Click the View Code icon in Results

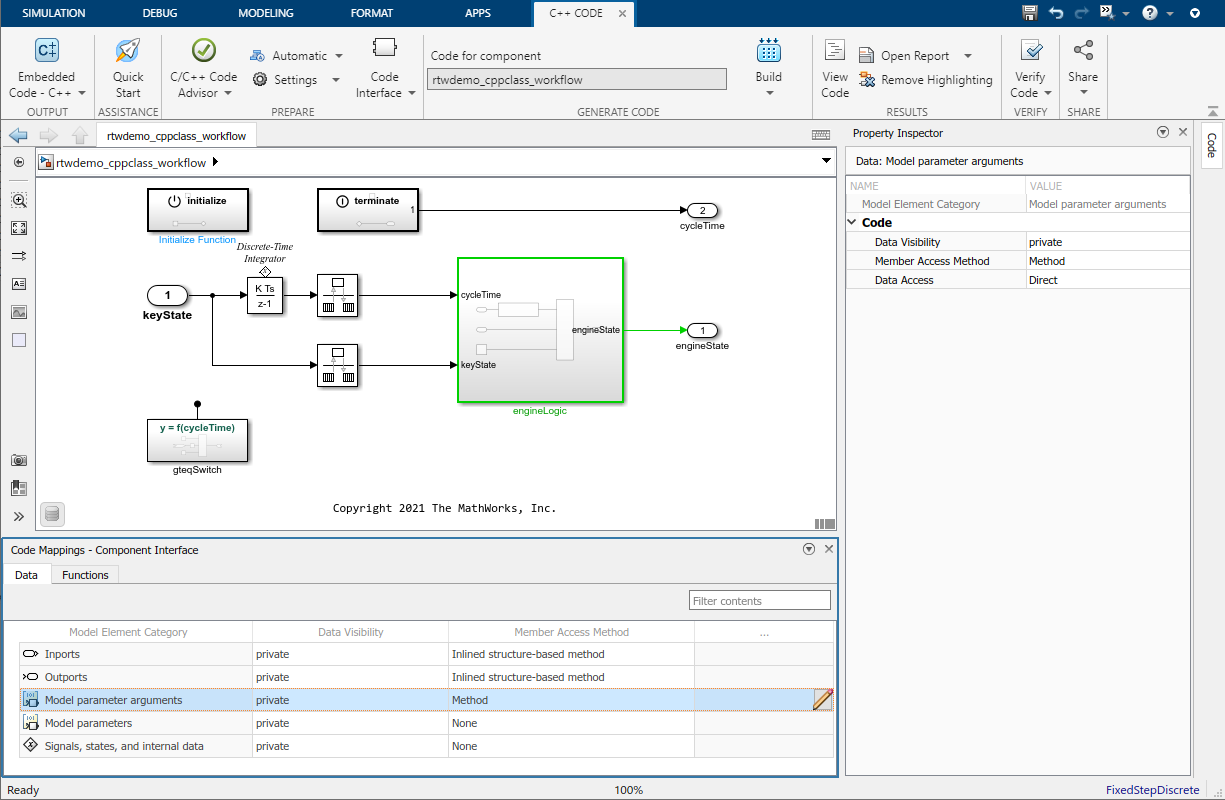834,62
